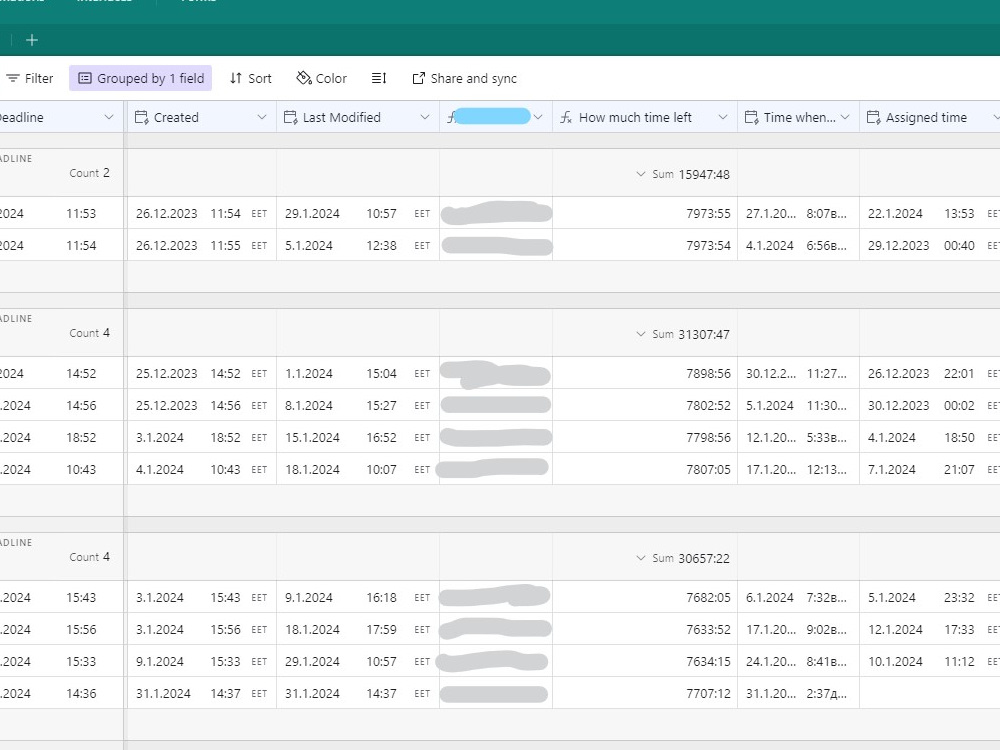Click the plus icon to add a view
1000x750 pixels.
(x=32, y=40)
